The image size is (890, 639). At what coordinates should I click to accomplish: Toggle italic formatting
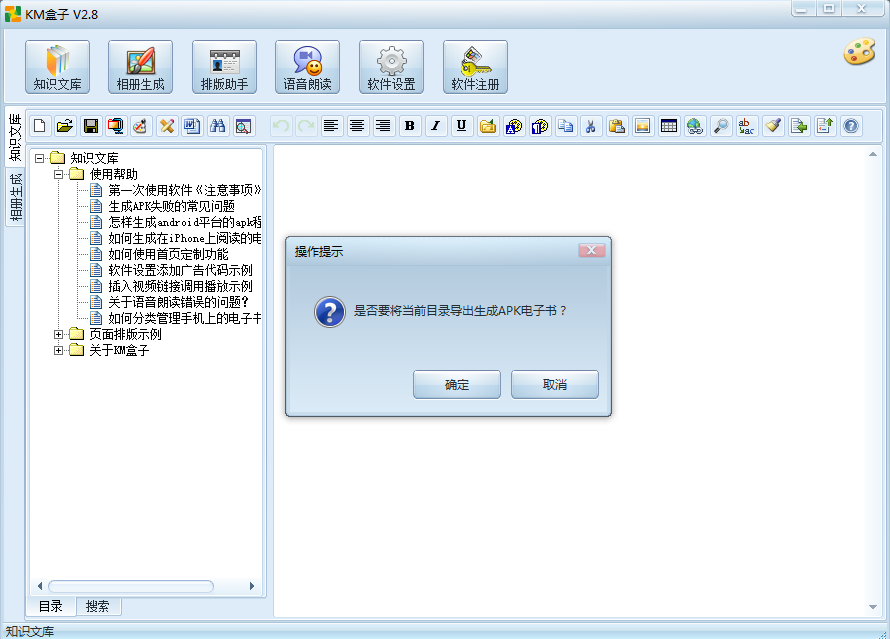click(435, 126)
